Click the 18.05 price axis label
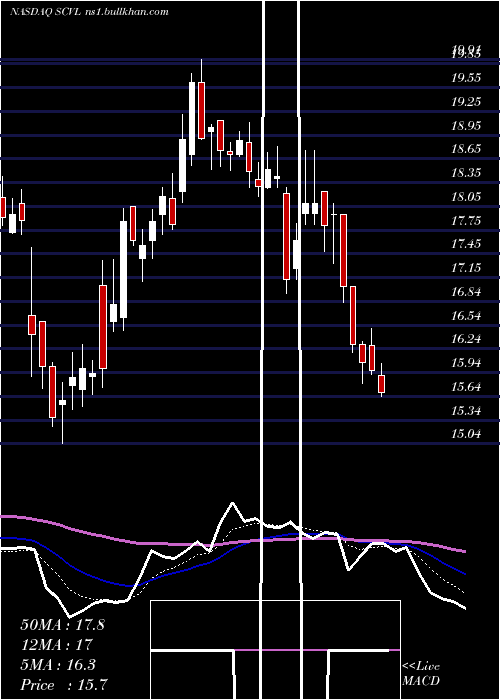The image size is (500, 700). [x=466, y=196]
